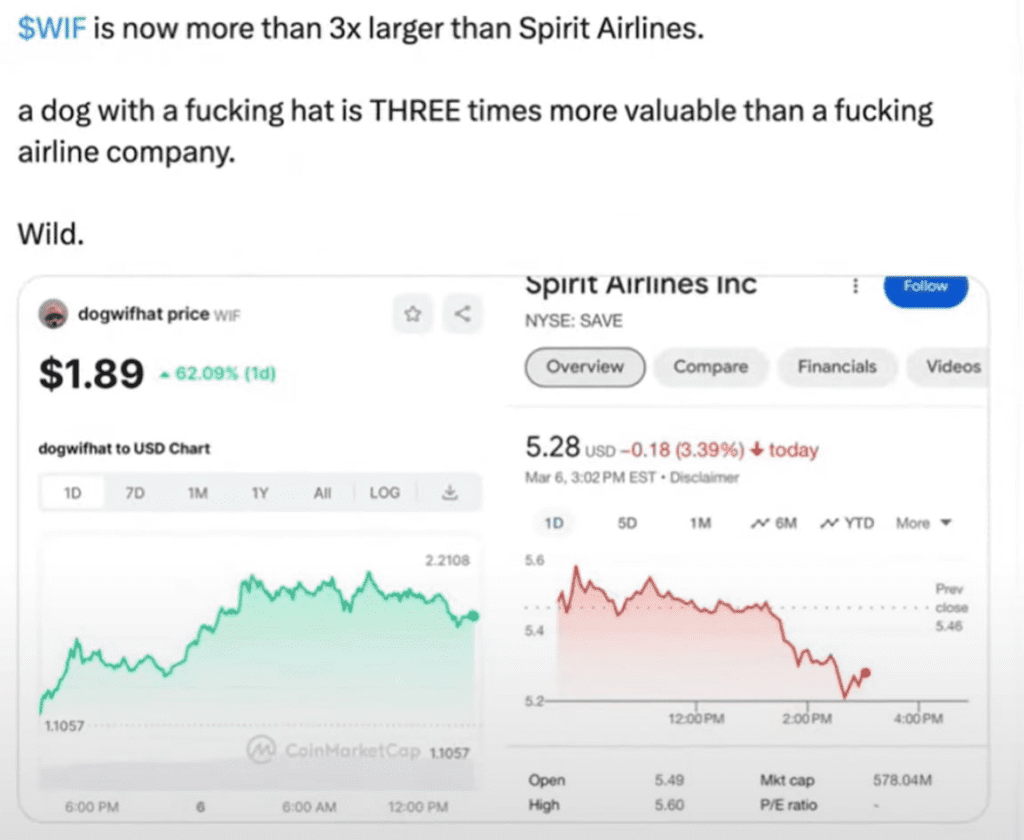Open the Financials tab
Viewport: 1024px width, 840px height.
pos(836,367)
